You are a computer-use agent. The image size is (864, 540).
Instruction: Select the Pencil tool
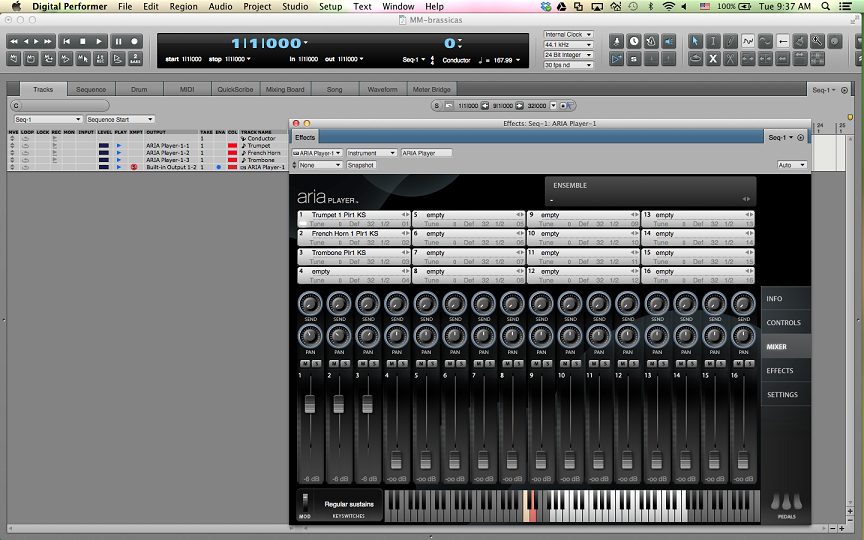tap(730, 41)
